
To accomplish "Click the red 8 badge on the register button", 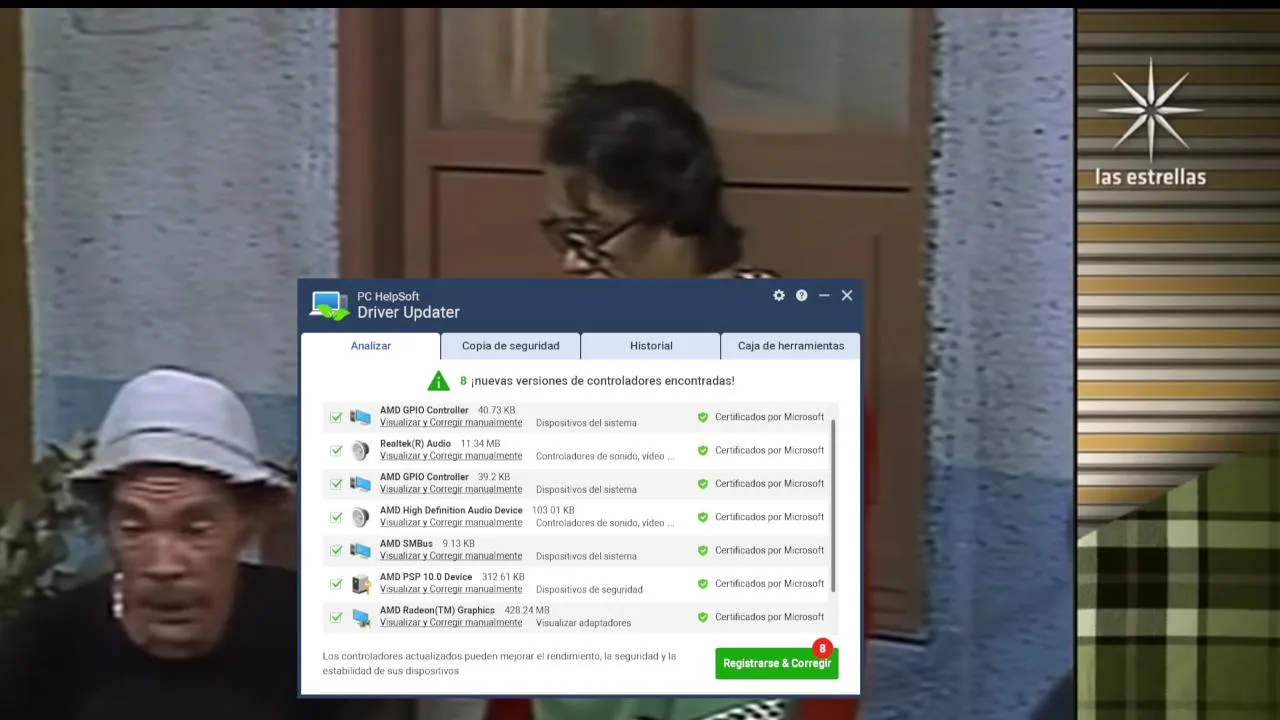I will point(822,648).
